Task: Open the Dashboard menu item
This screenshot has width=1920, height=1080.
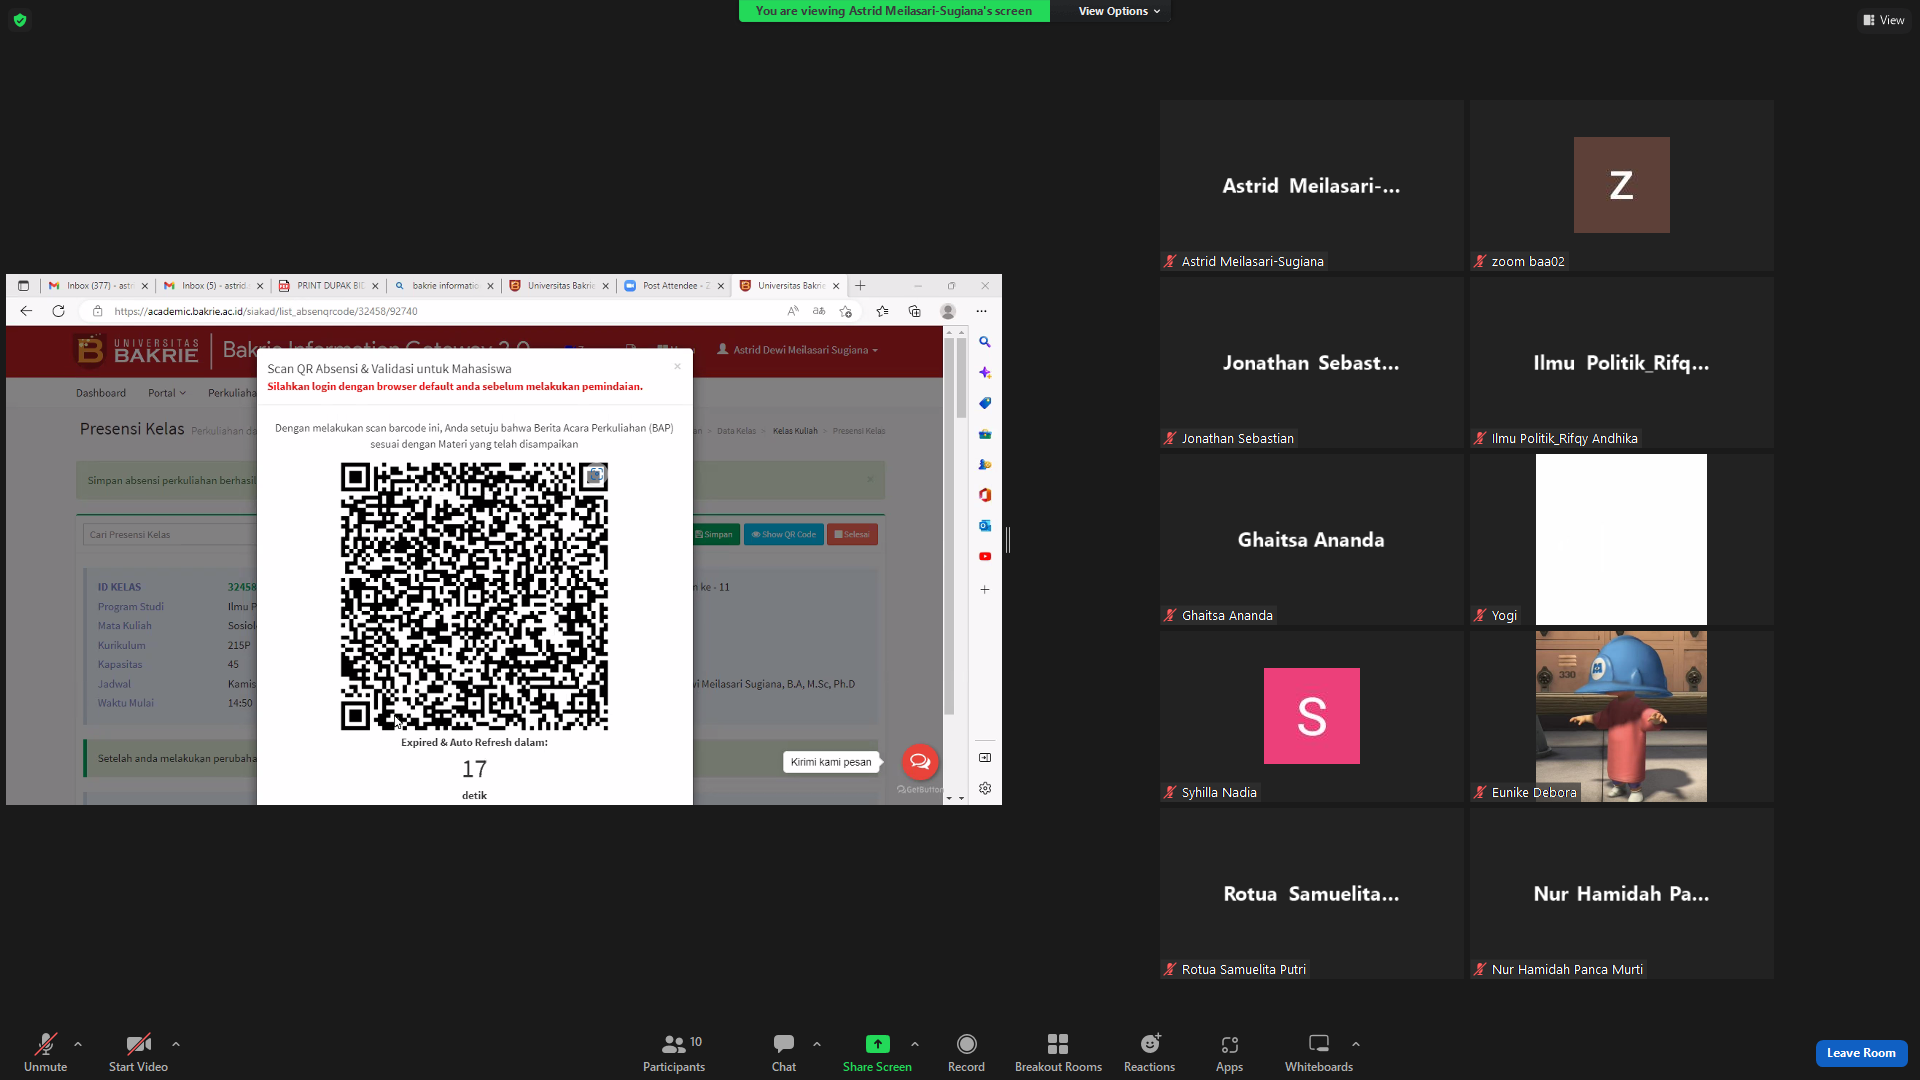Action: click(101, 393)
